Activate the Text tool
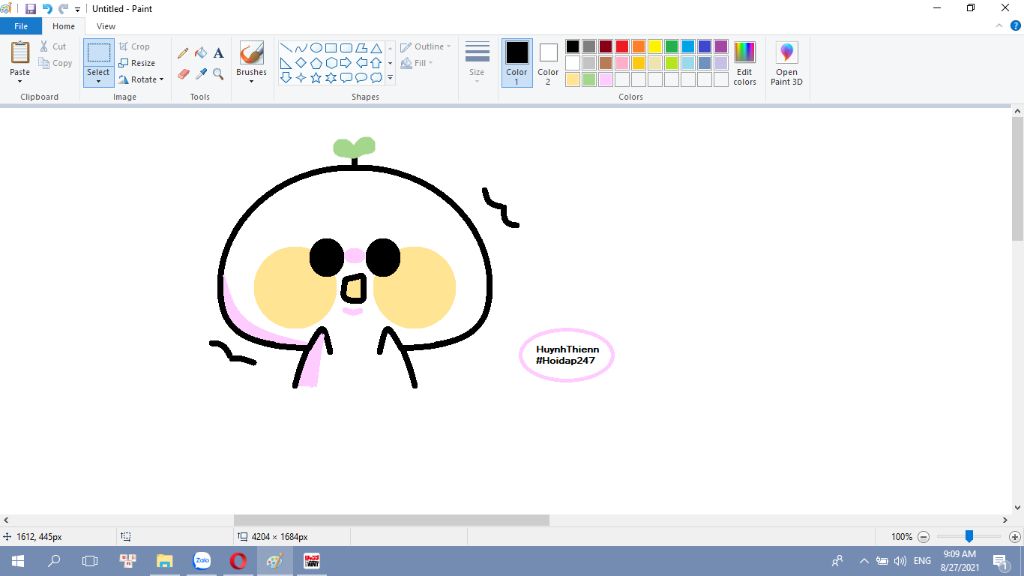This screenshot has width=1024, height=576. 218,53
